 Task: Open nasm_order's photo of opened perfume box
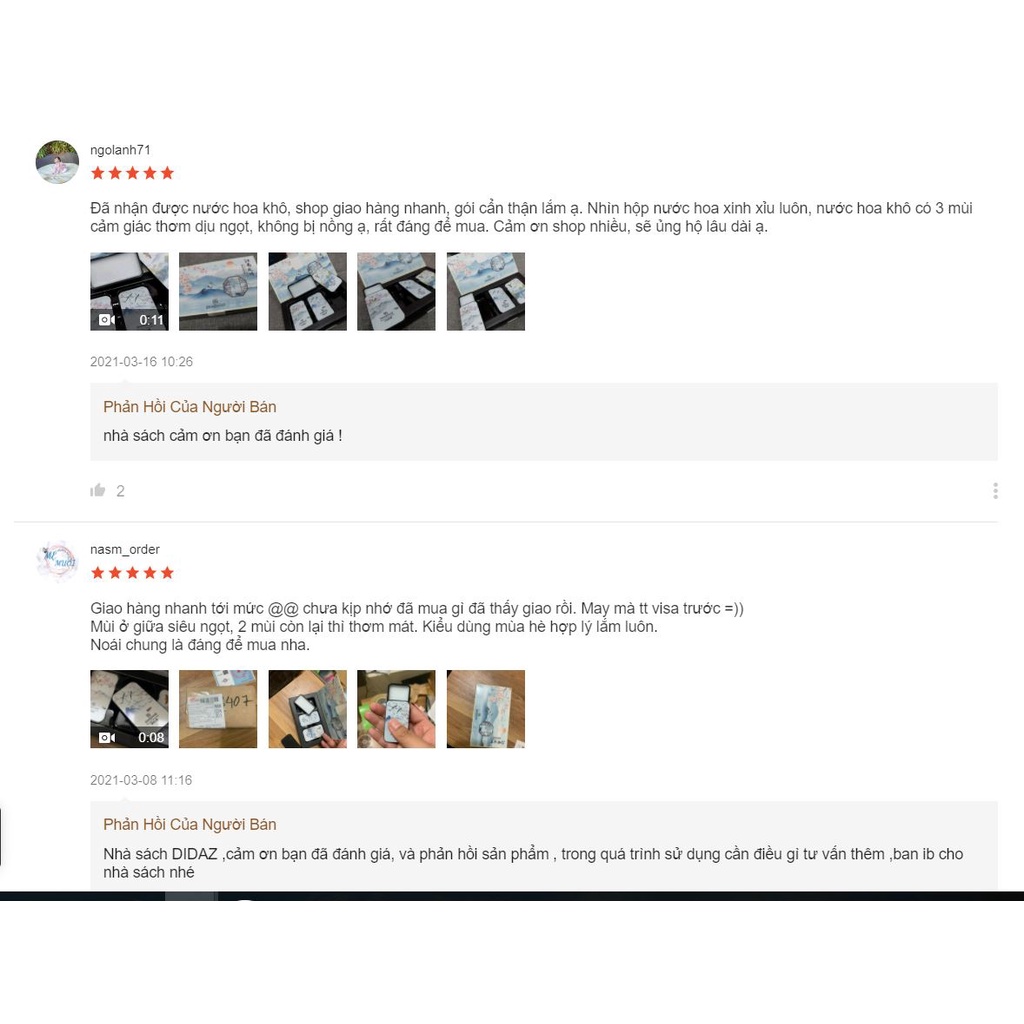308,709
